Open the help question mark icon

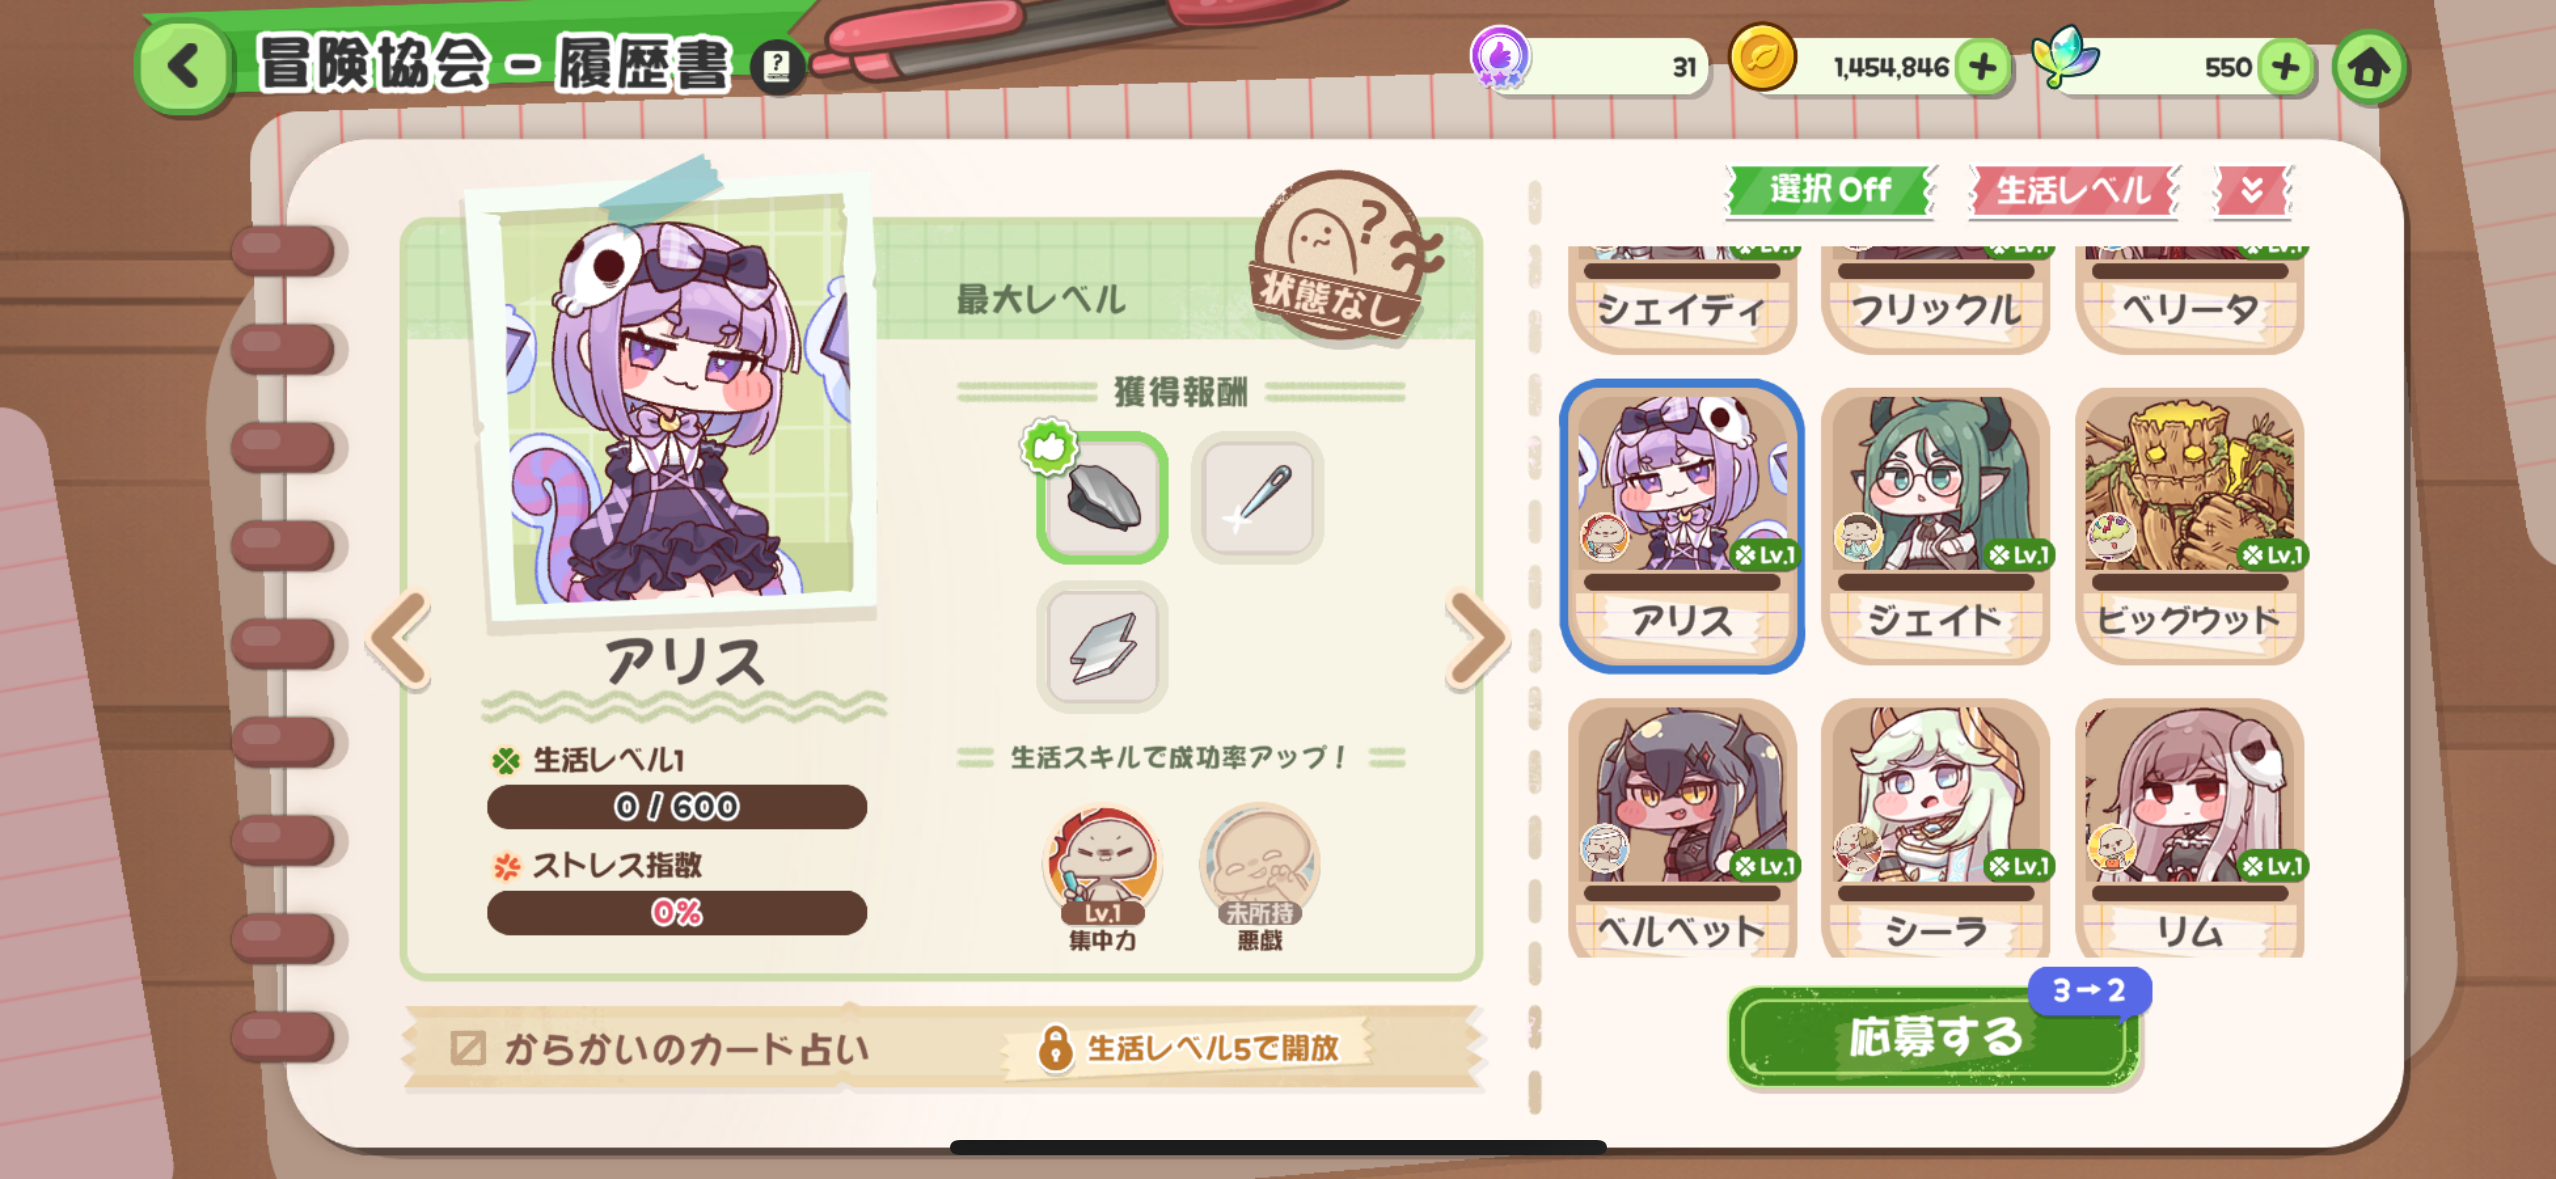[x=777, y=68]
